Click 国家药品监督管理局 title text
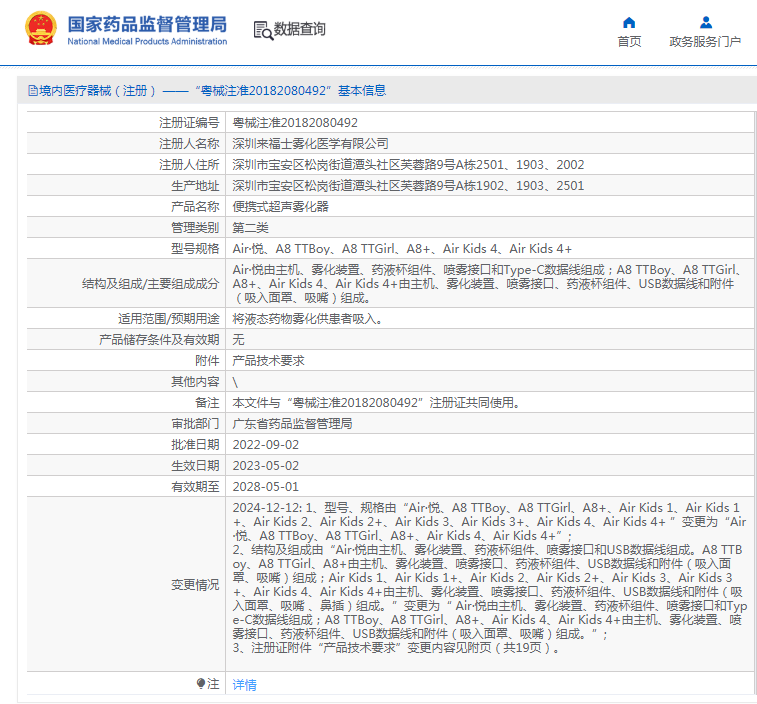The width and height of the screenshot is (757, 704). tap(147, 24)
